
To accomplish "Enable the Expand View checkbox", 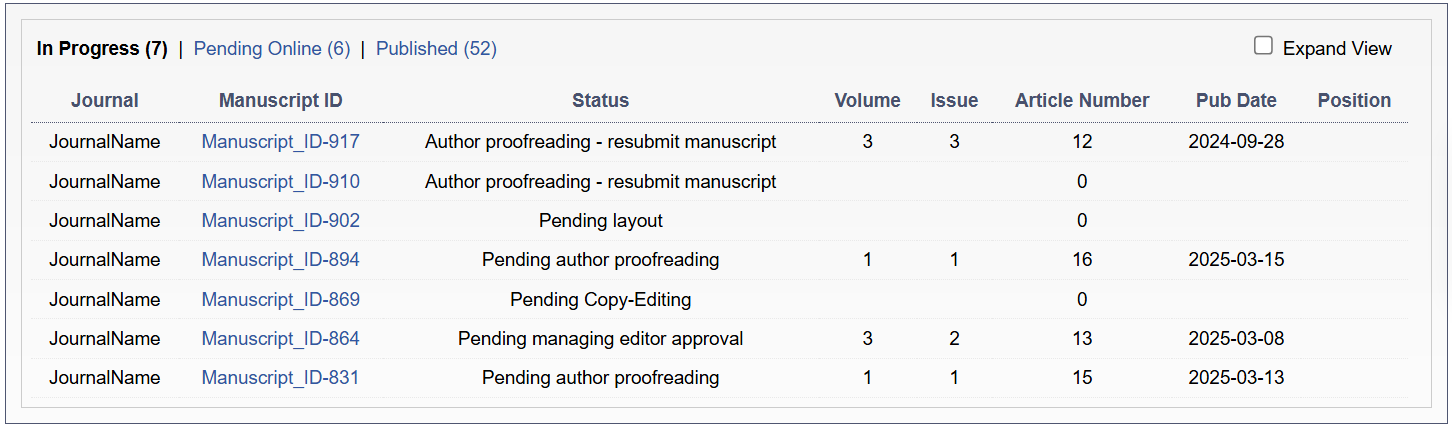I will pos(1264,46).
